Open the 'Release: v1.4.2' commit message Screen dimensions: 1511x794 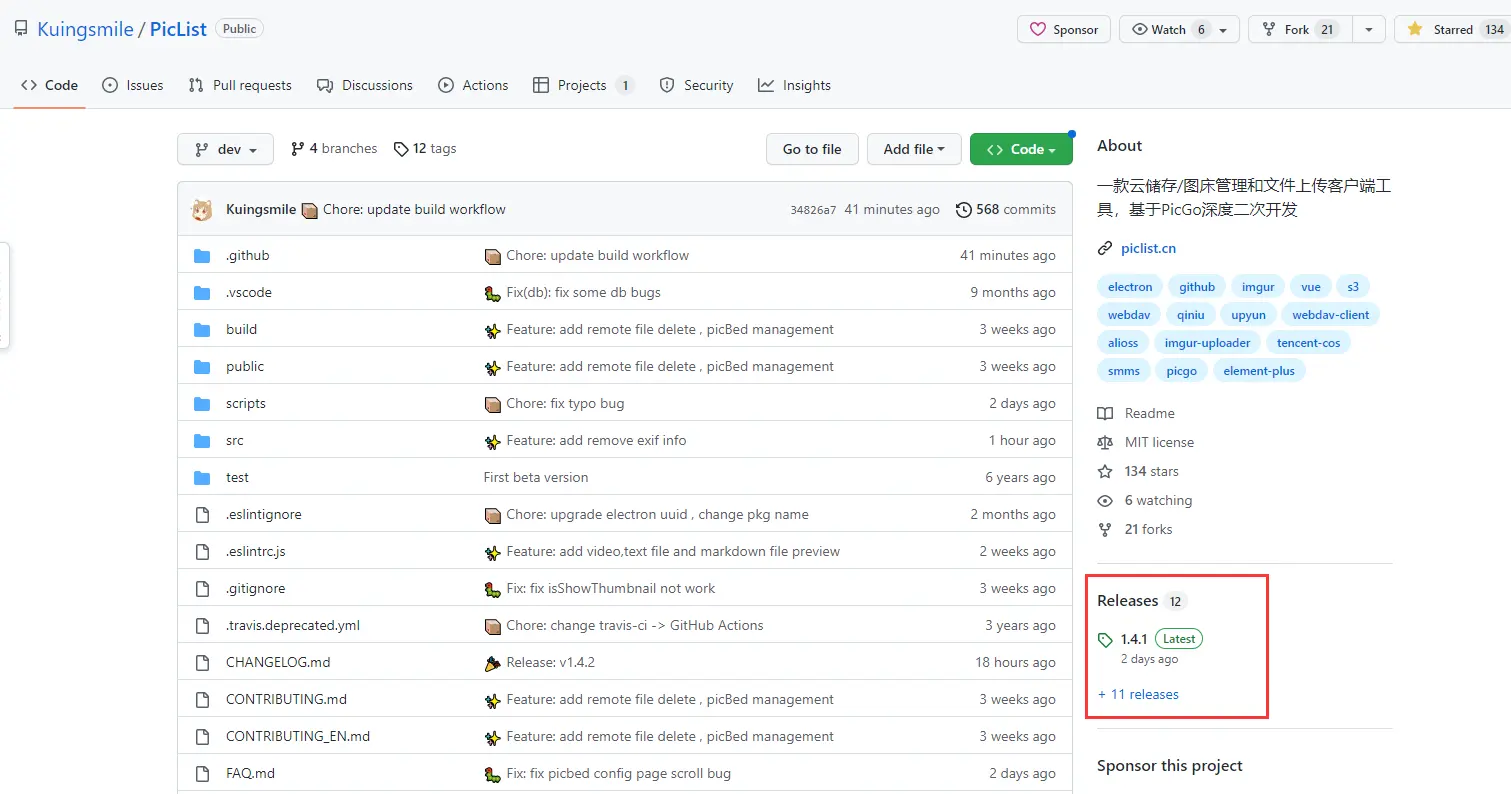click(551, 662)
